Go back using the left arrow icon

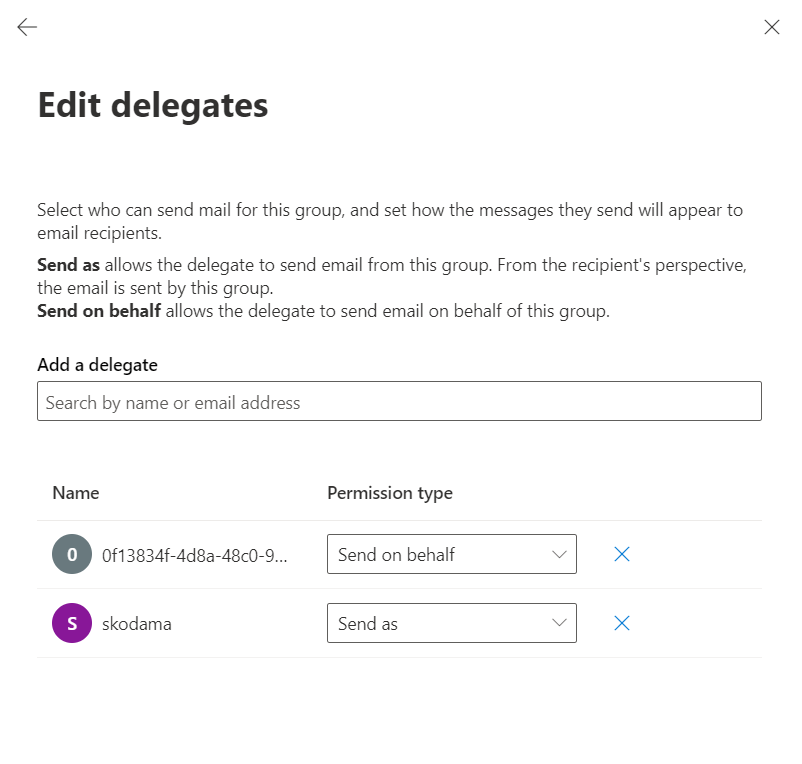pyautogui.click(x=27, y=27)
